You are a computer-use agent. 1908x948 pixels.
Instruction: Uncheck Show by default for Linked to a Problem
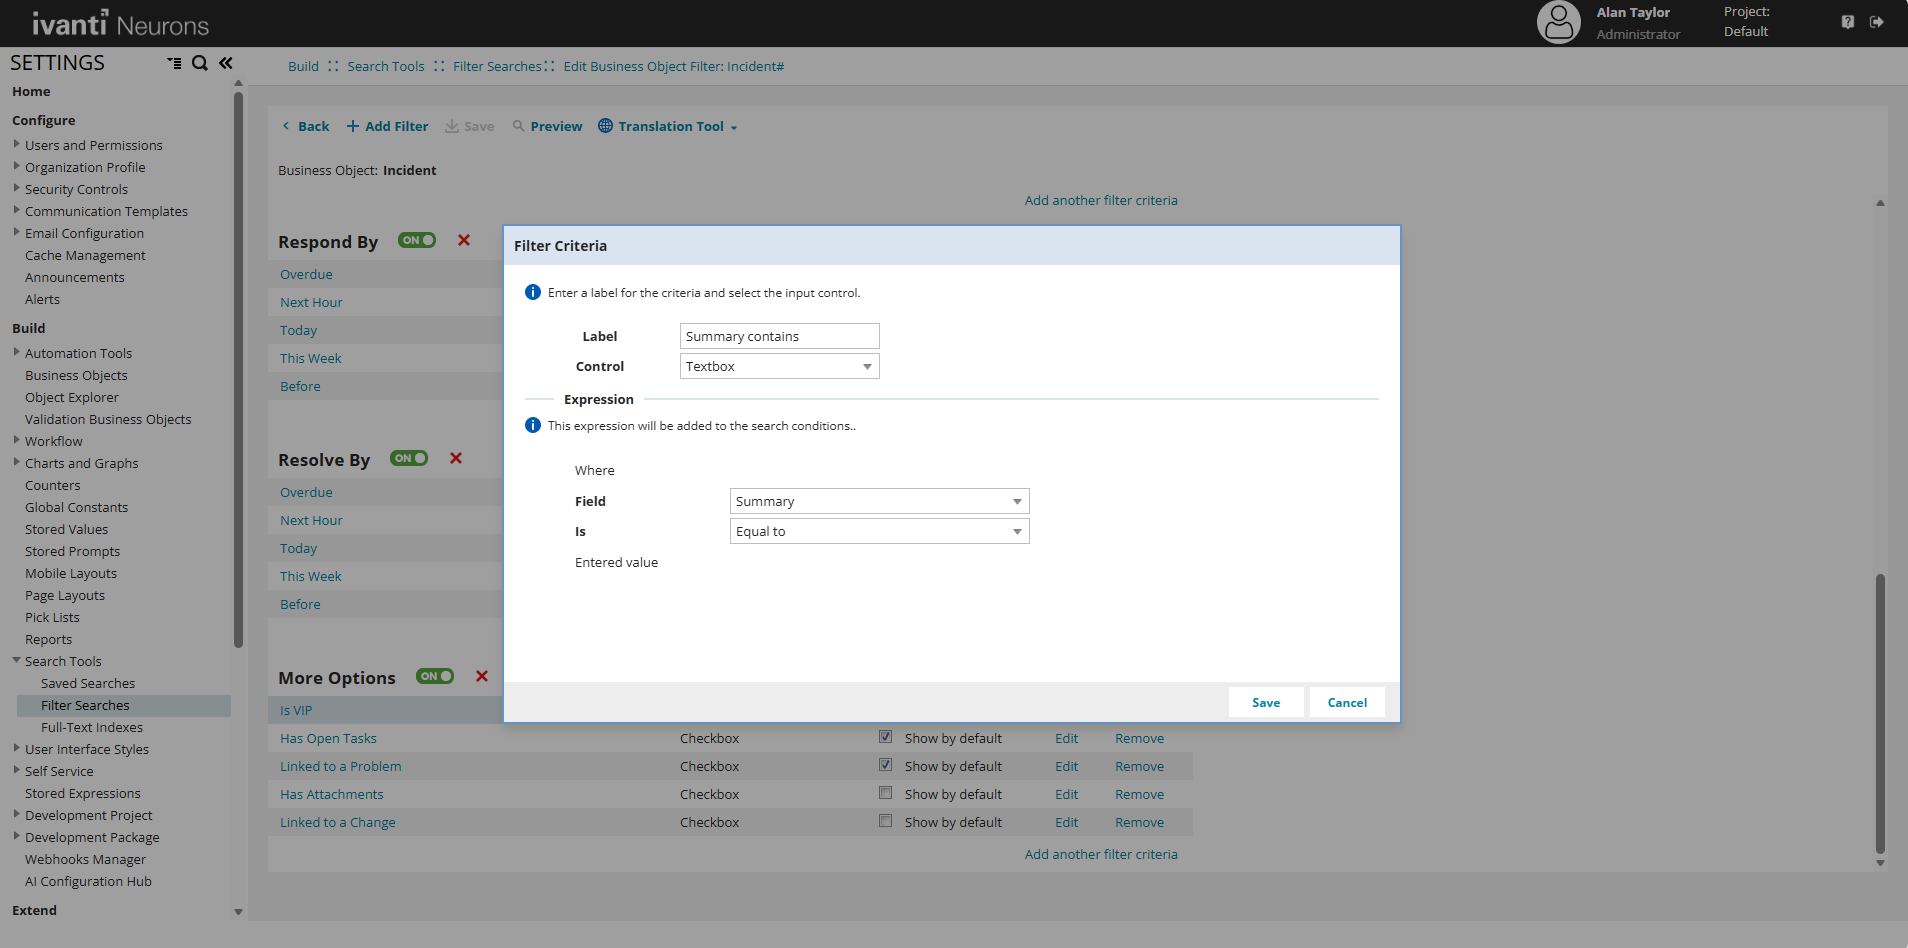click(885, 765)
